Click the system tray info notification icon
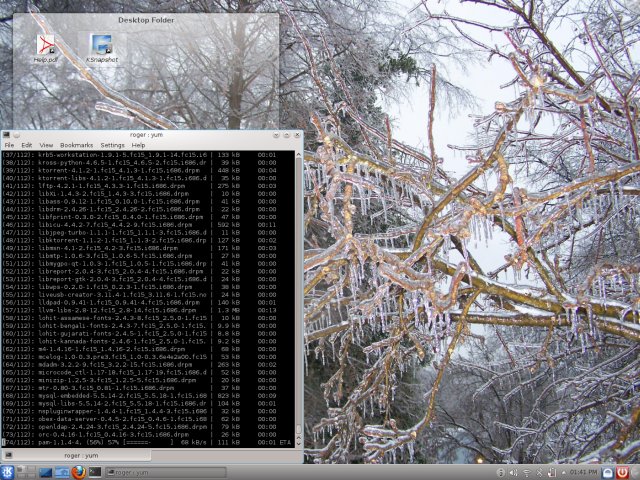Screen dimensions: 640x480 coord(500,473)
